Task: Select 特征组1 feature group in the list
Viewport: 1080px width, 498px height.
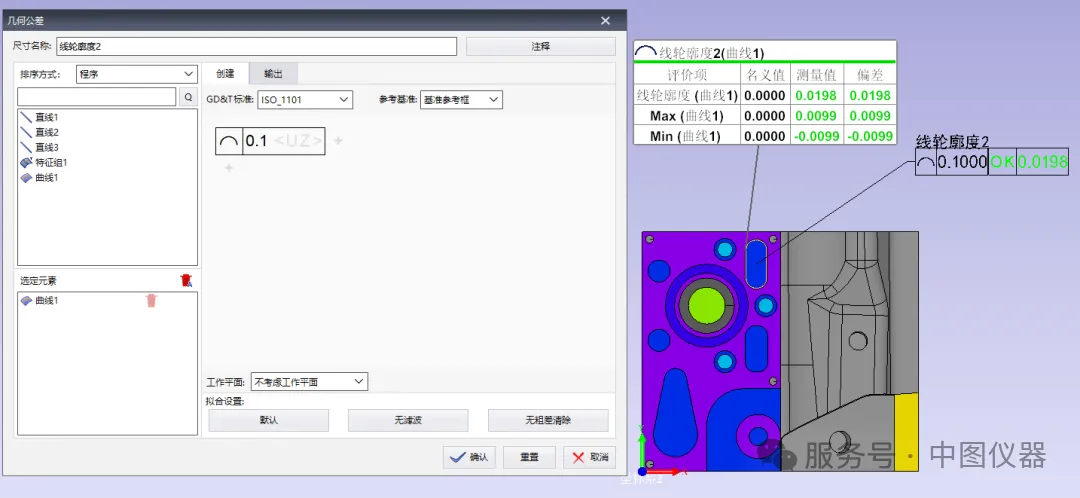Action: pyautogui.click(x=50, y=162)
